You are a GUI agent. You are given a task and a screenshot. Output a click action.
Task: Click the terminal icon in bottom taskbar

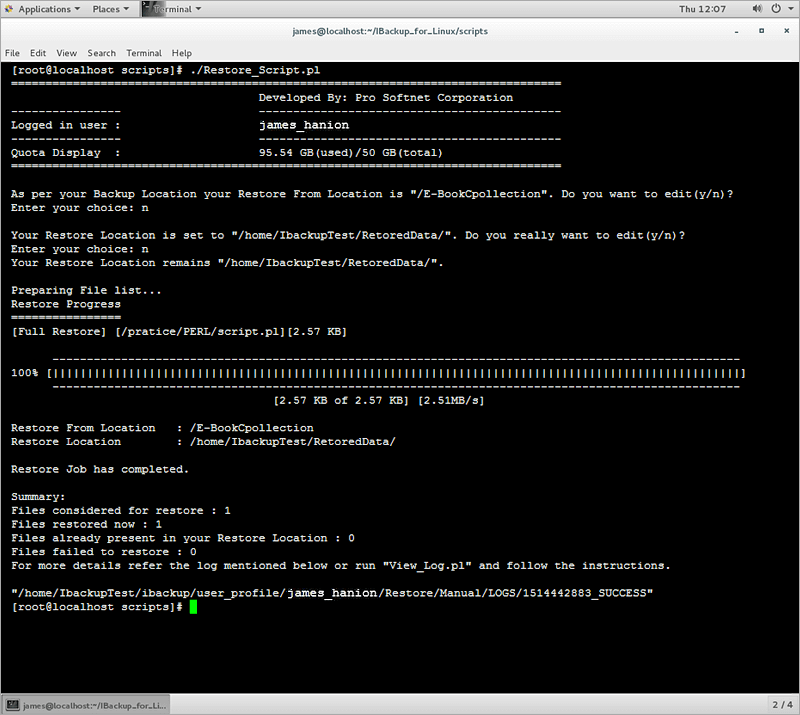[13, 705]
